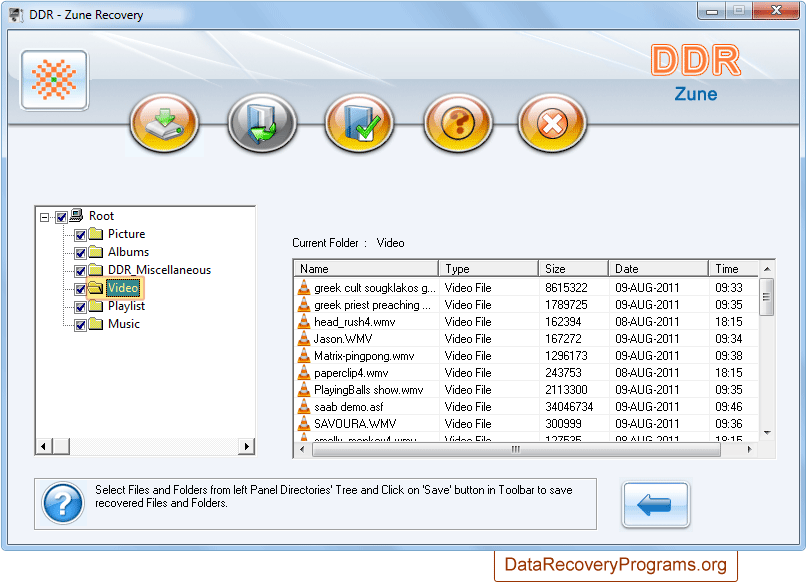Click VLC icon beside head_rush4.wmv

click(304, 322)
